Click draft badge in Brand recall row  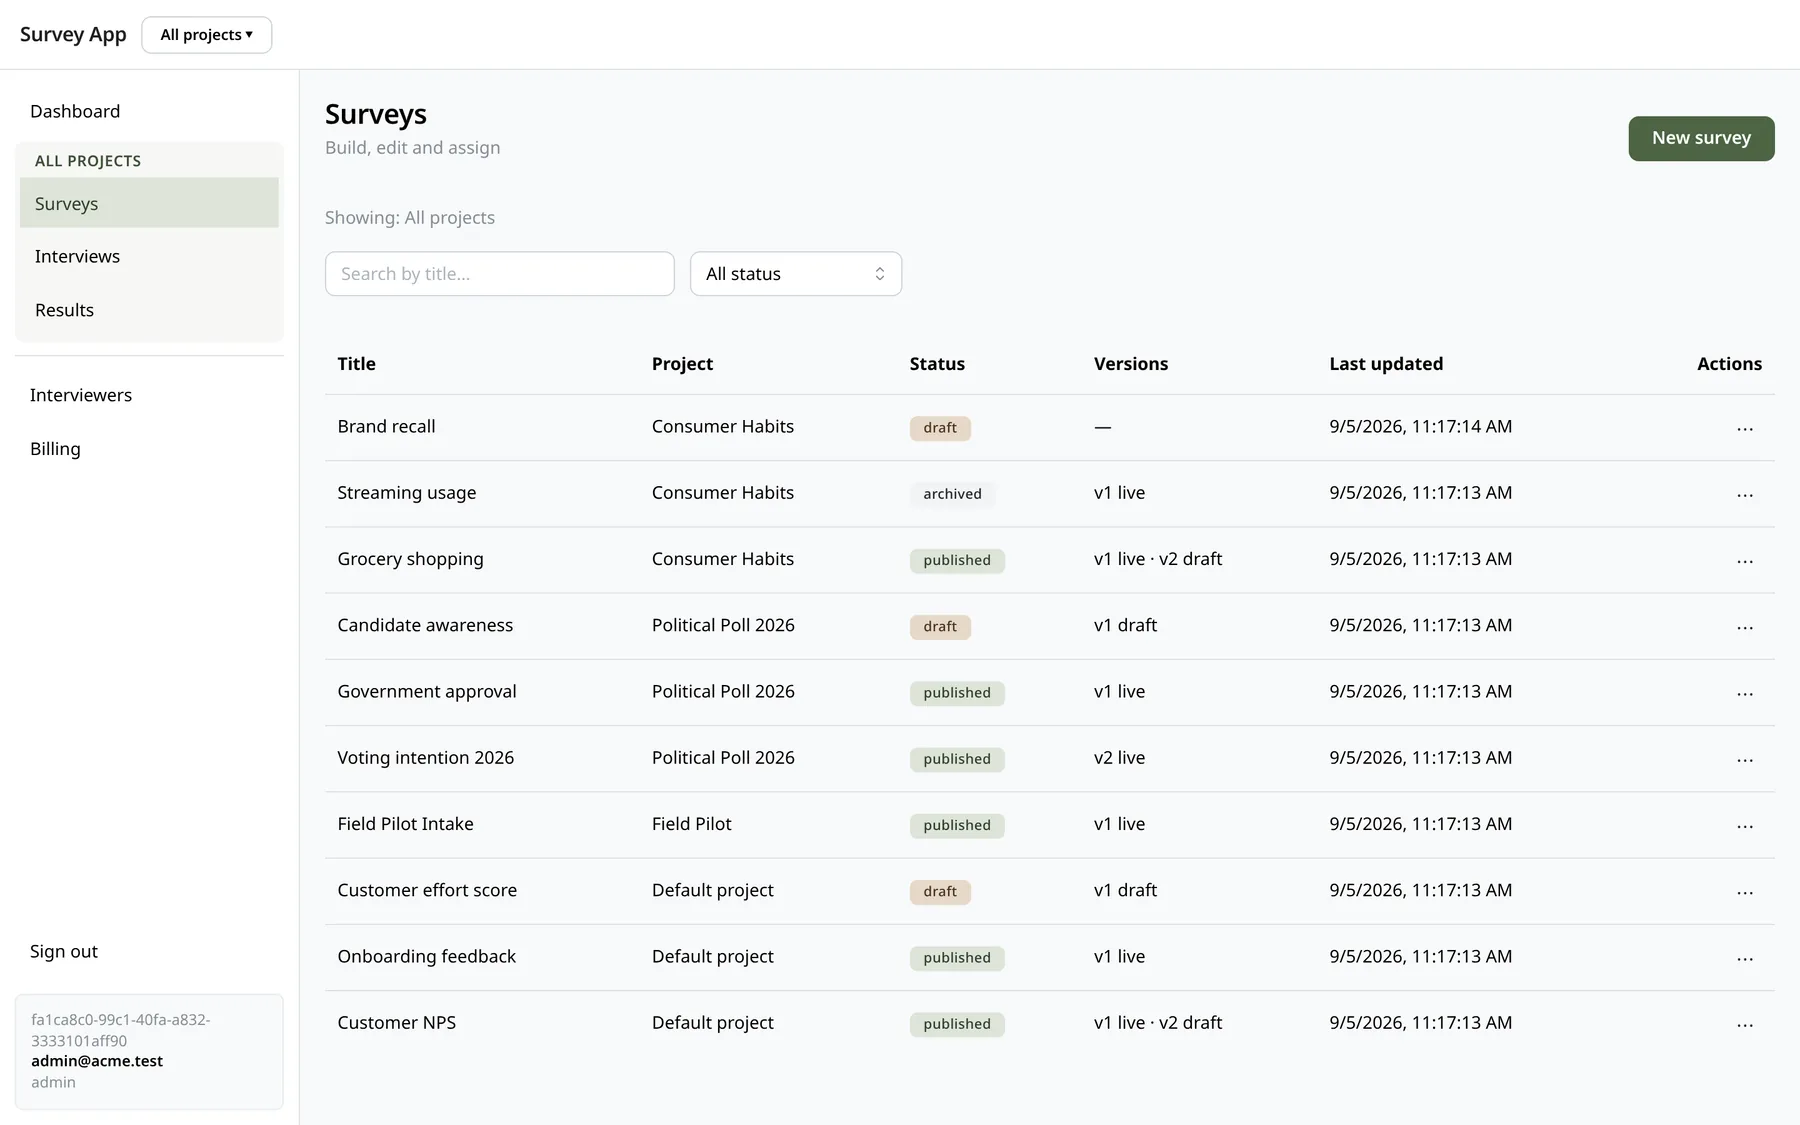click(940, 428)
